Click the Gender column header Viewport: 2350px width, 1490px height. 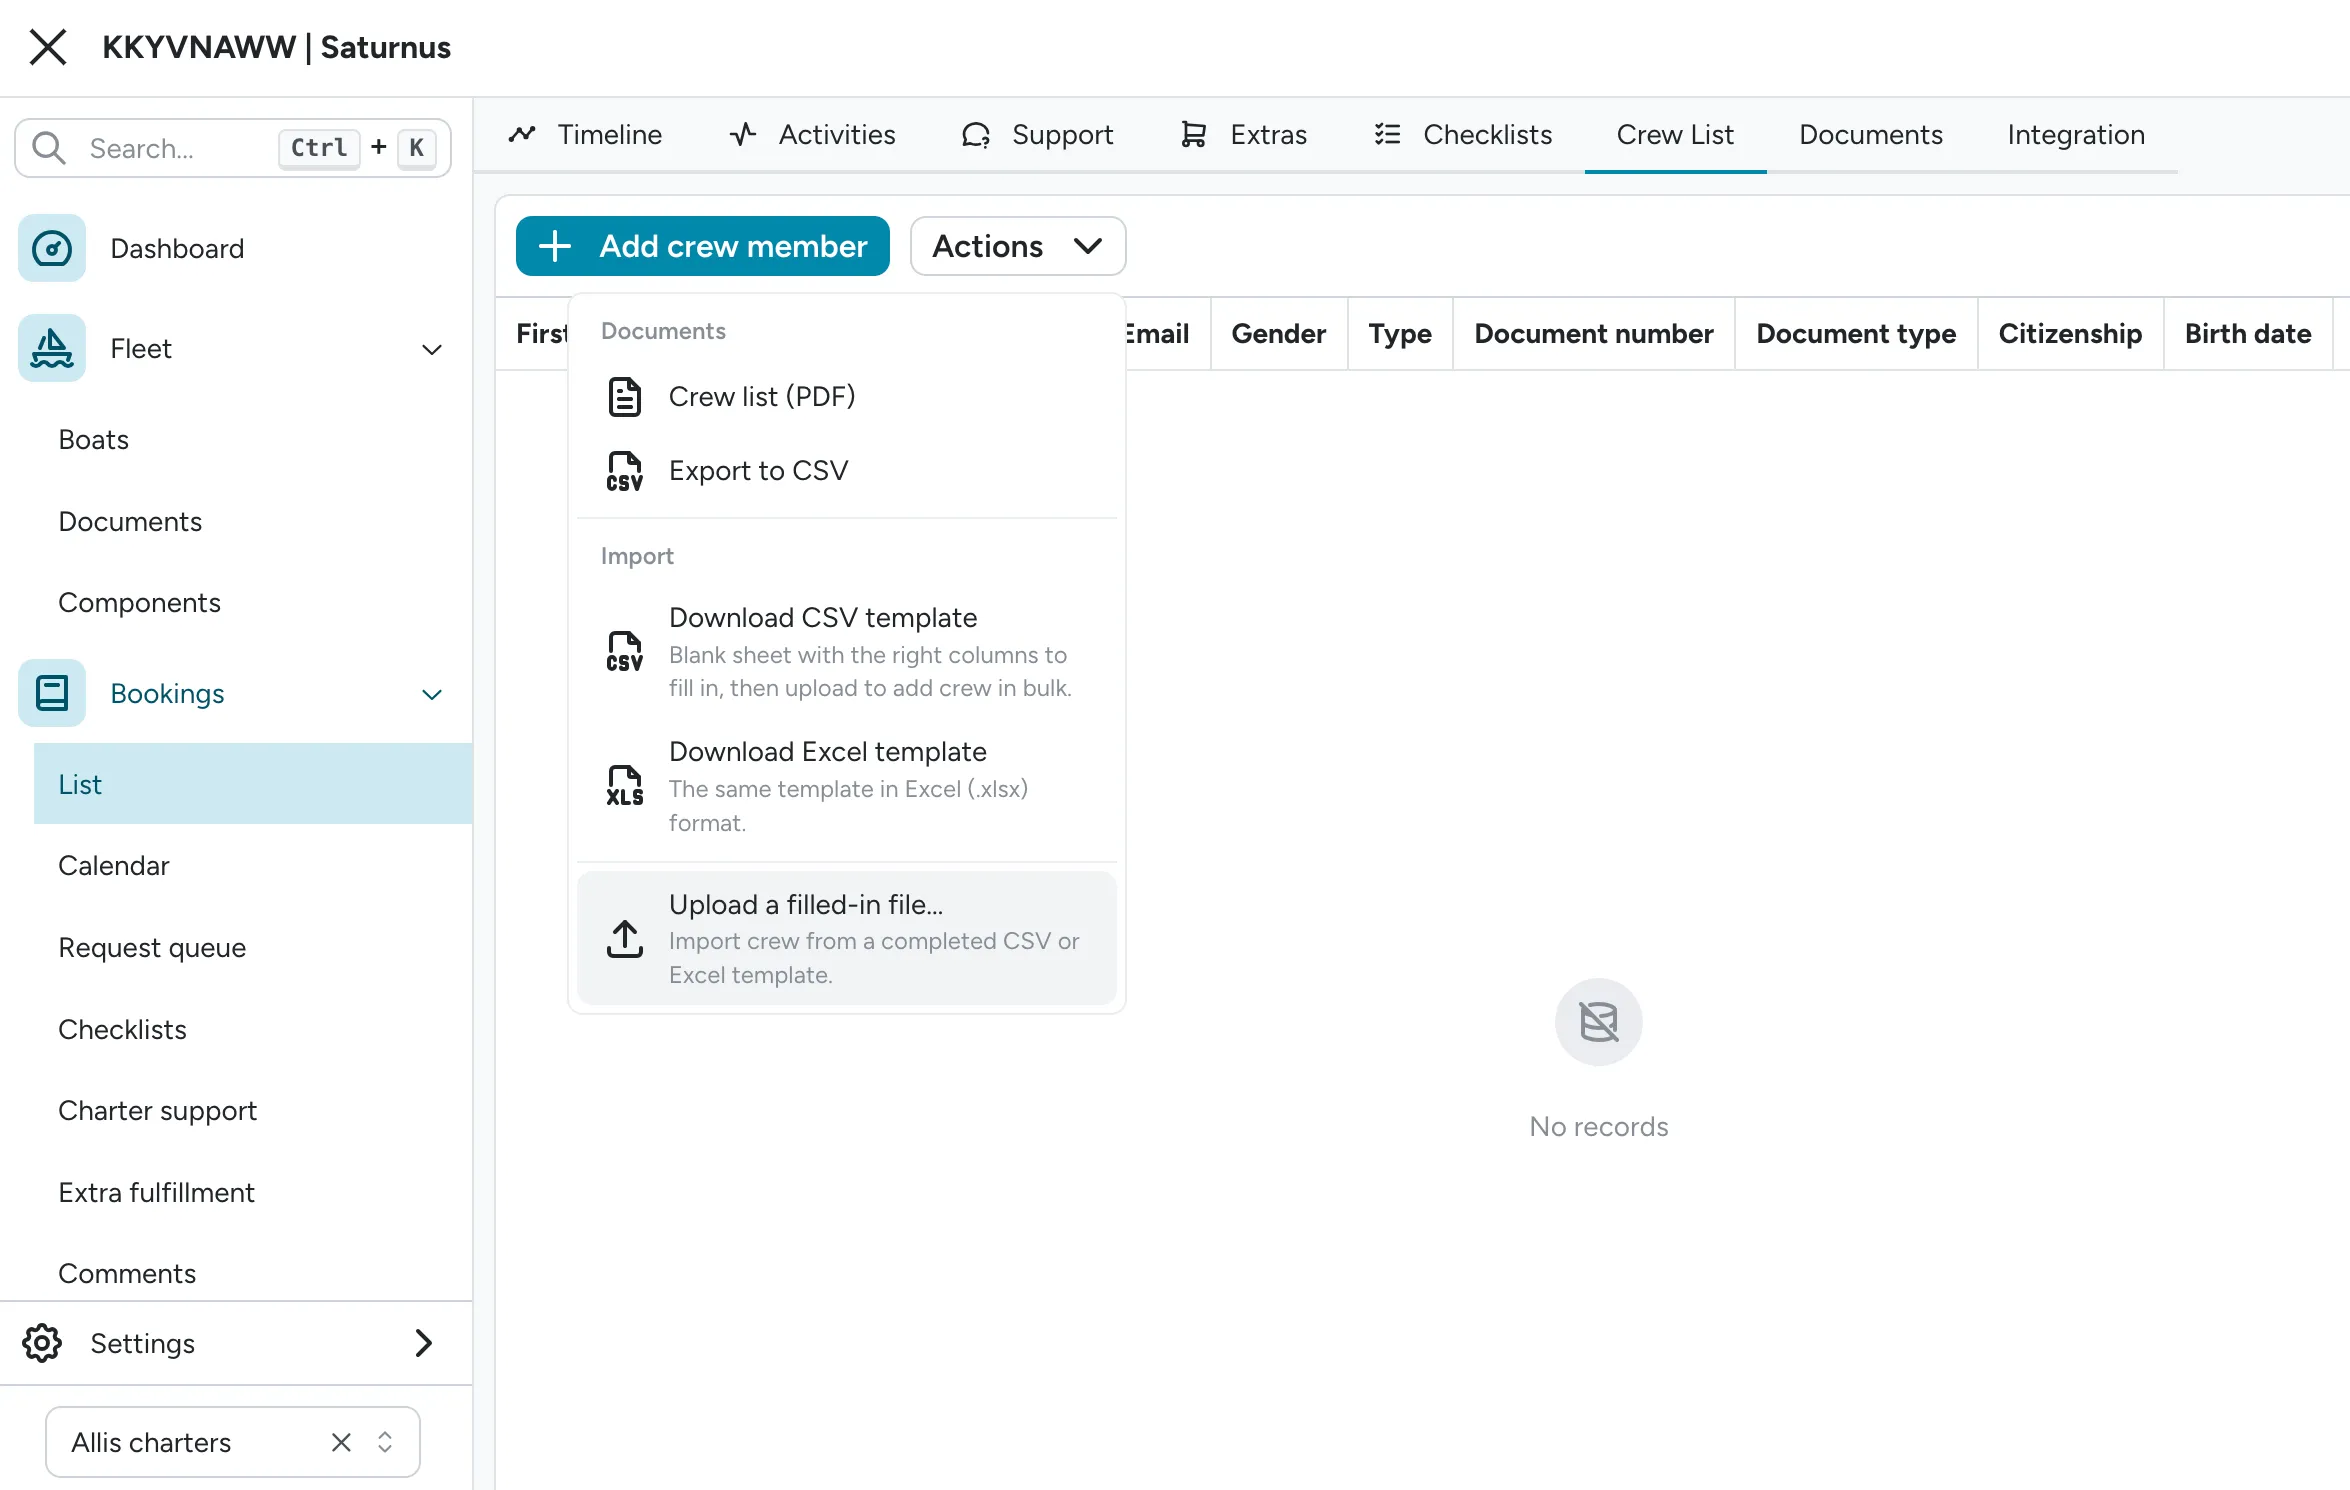tap(1278, 334)
